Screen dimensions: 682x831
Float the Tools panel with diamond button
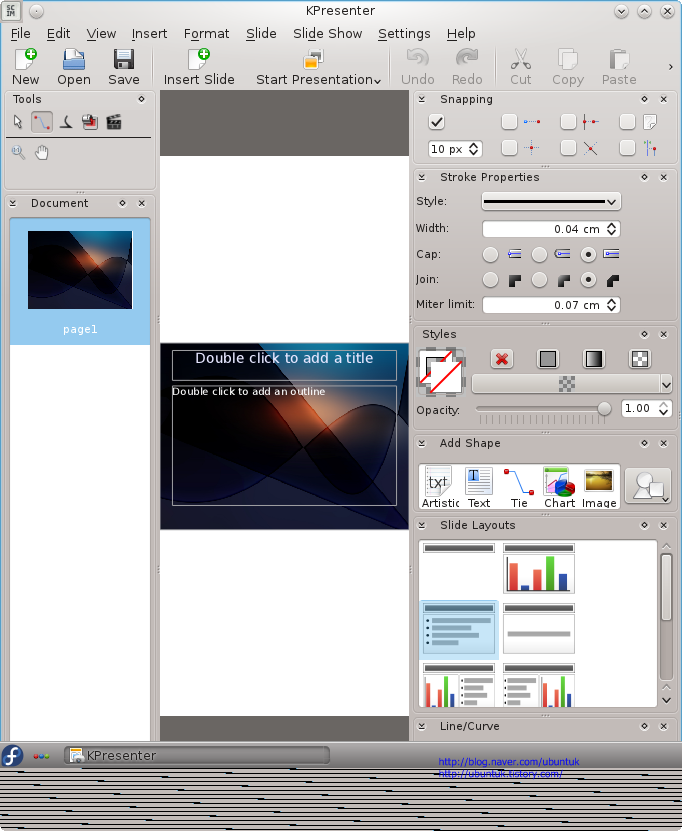(141, 99)
